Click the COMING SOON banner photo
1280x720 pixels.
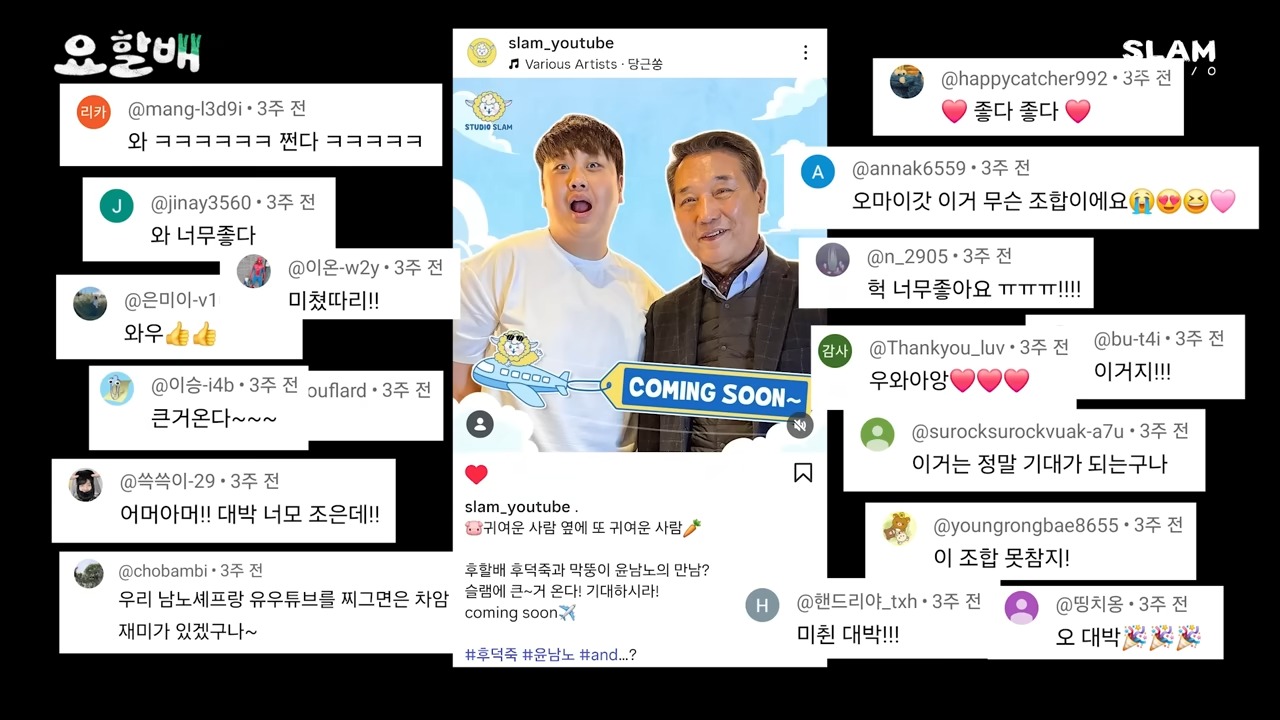pos(640,265)
